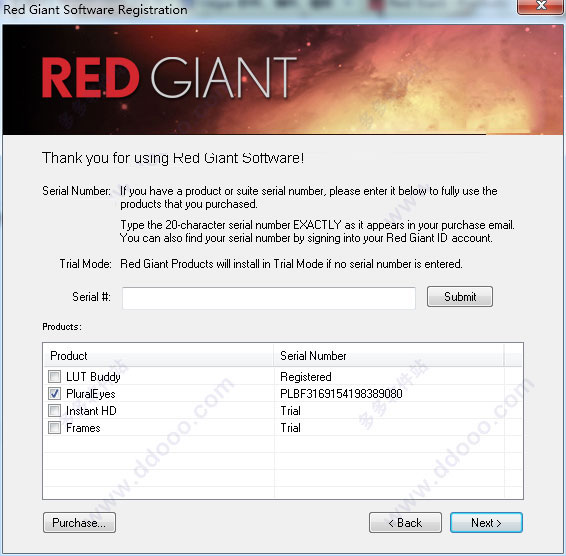This screenshot has width=566, height=556.
Task: Select the PluralEyes serial PLBF3169154198389080
Action: click(341, 394)
